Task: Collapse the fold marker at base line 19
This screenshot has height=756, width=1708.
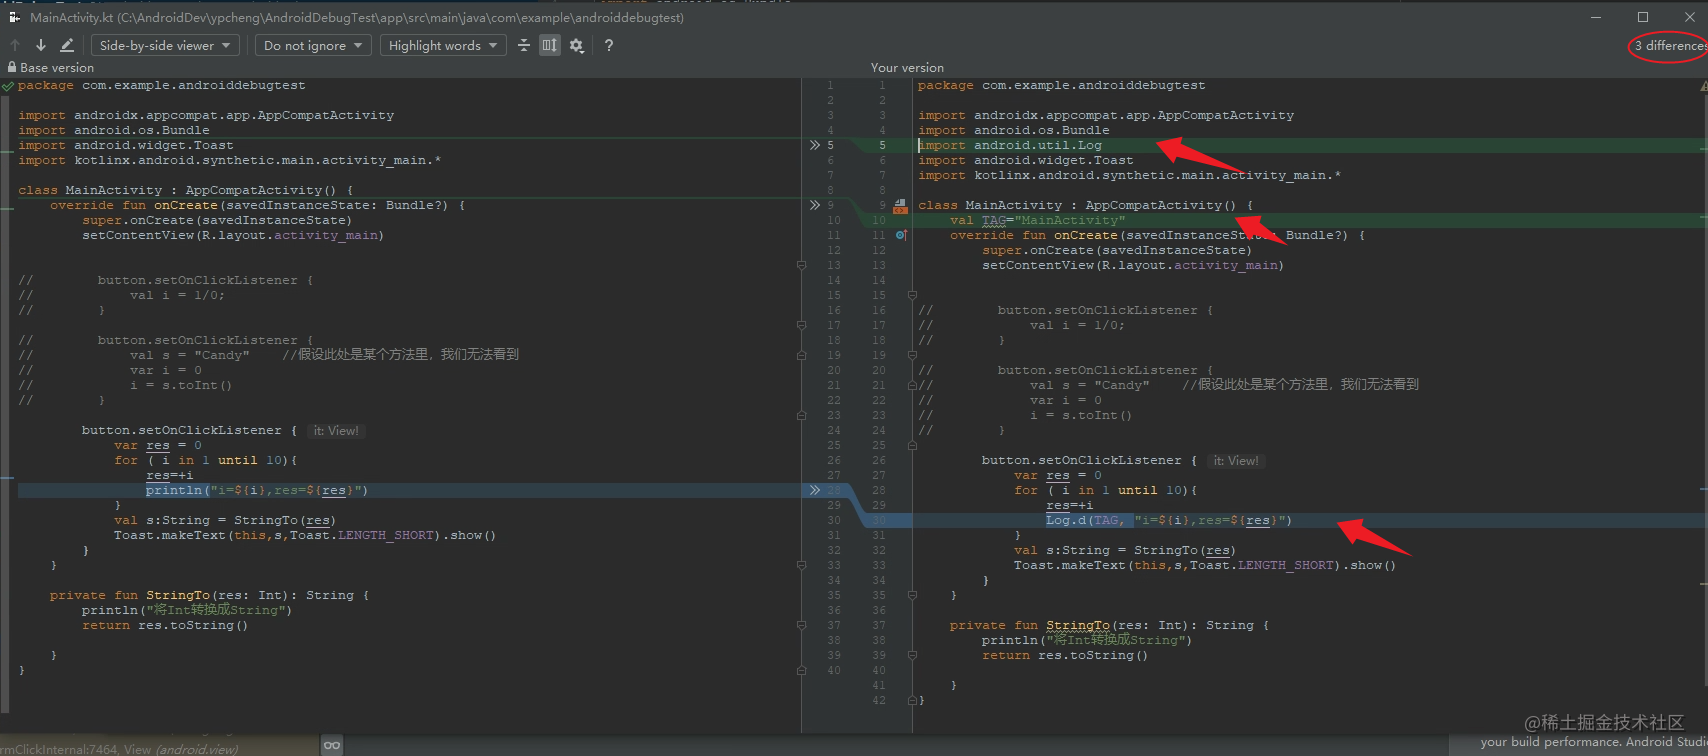Action: (x=801, y=355)
